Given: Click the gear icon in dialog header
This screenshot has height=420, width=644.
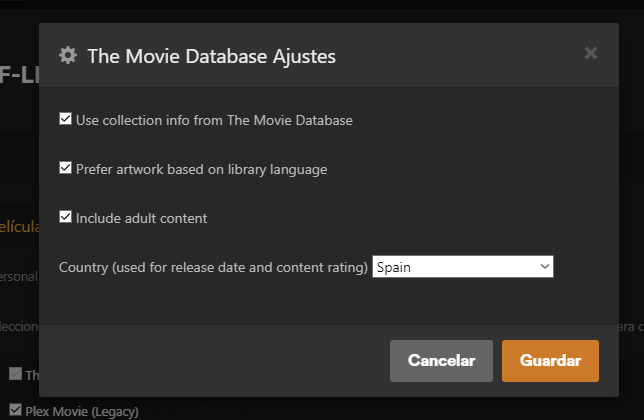Looking at the screenshot, I should [68, 55].
